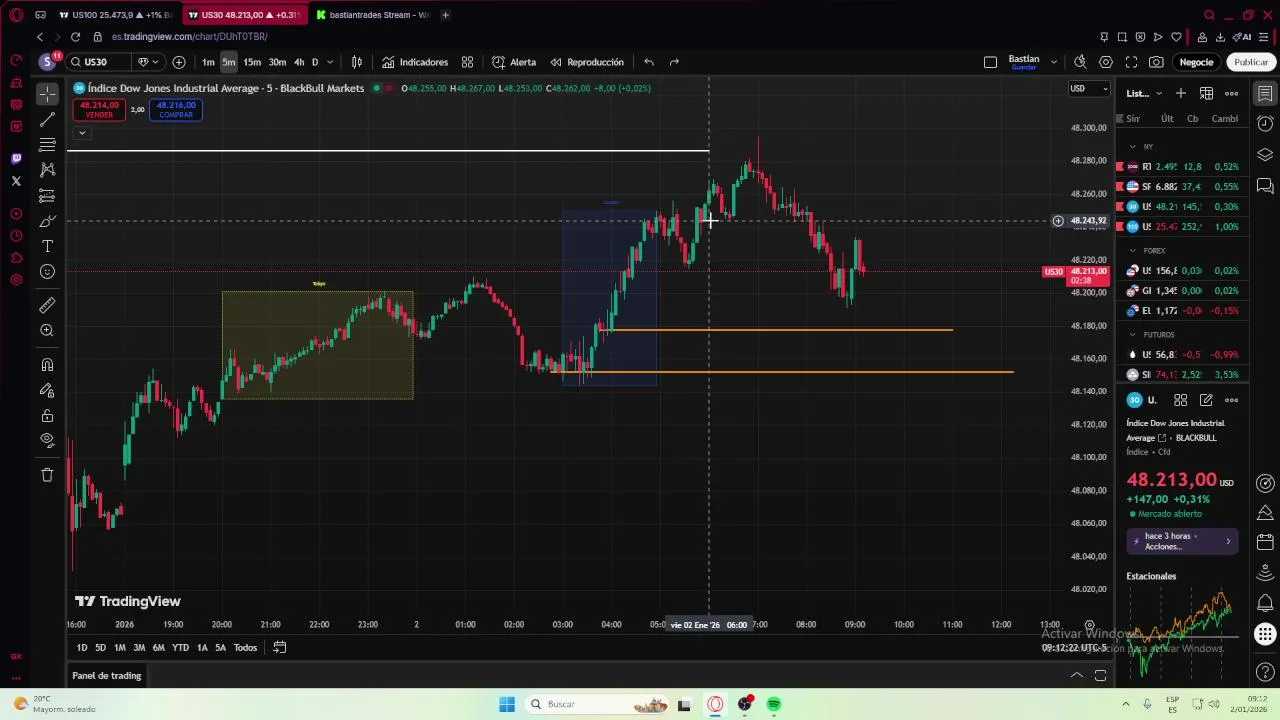Select the Text tool

point(47,246)
